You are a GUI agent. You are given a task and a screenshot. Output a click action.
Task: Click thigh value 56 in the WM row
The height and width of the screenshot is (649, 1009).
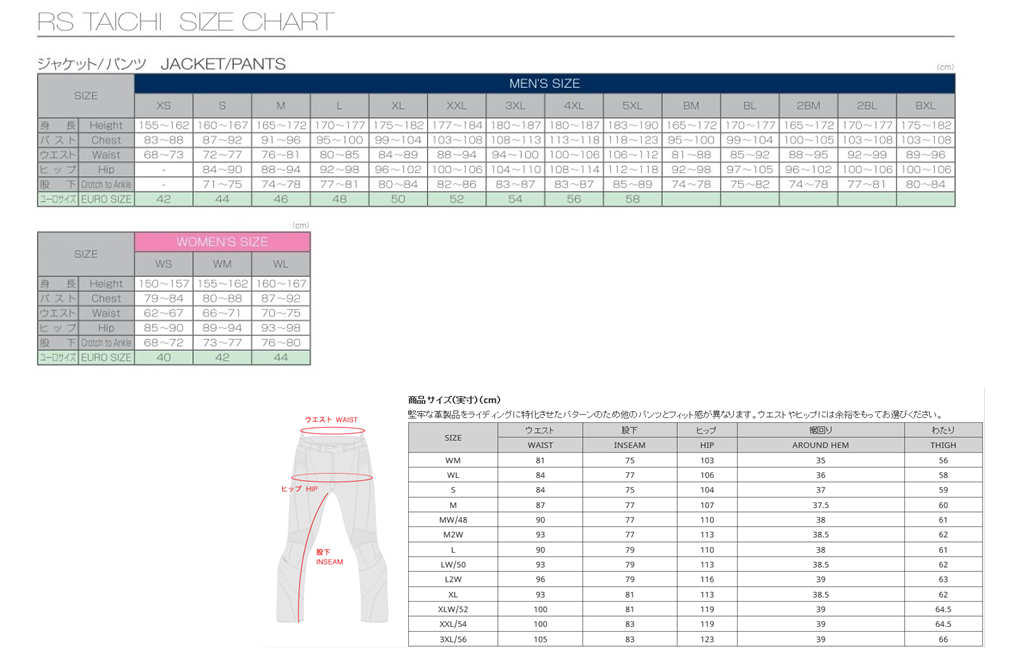pos(943,461)
